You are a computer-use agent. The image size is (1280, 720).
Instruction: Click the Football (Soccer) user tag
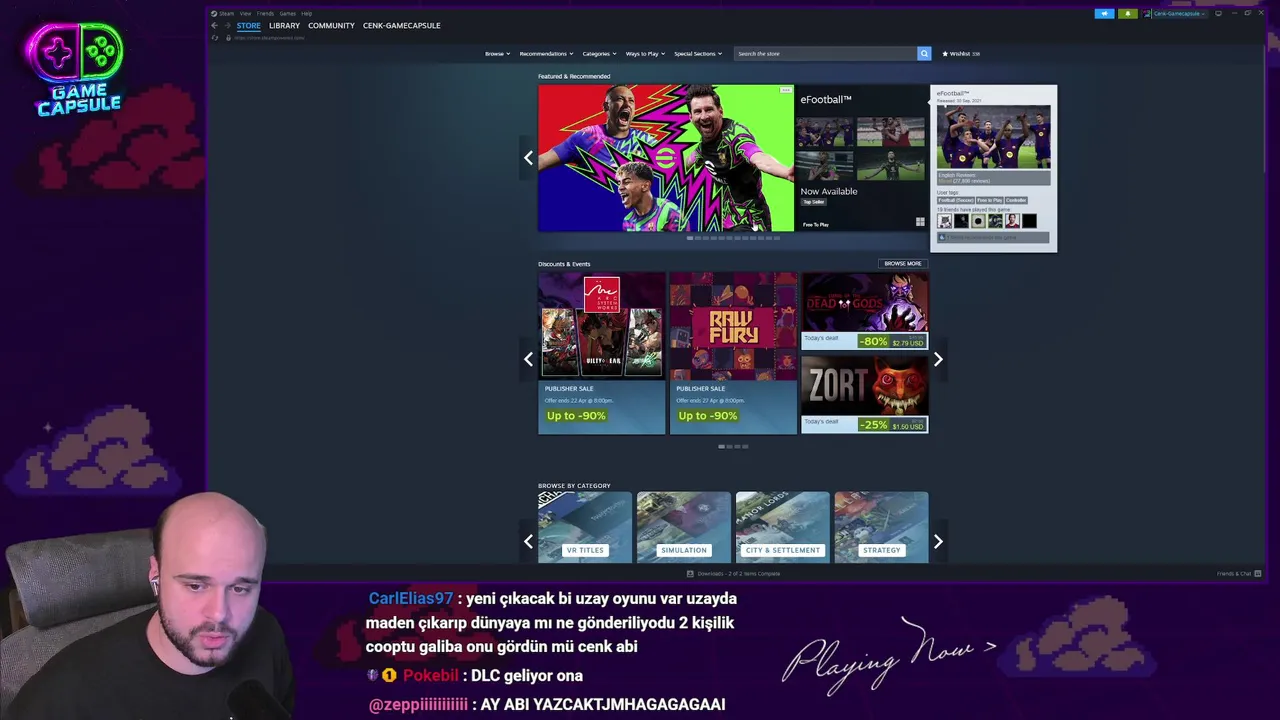[955, 200]
